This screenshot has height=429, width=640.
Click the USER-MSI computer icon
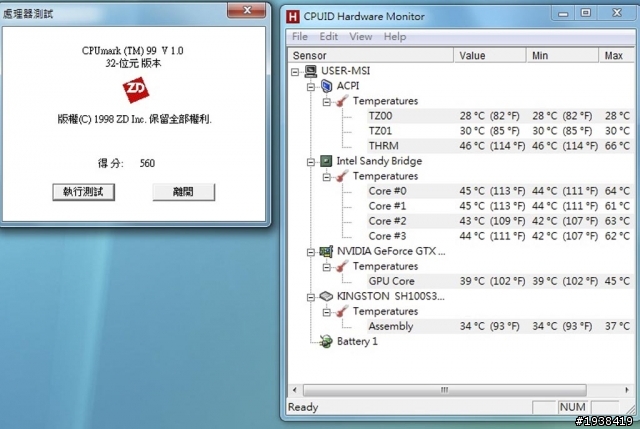pos(311,71)
